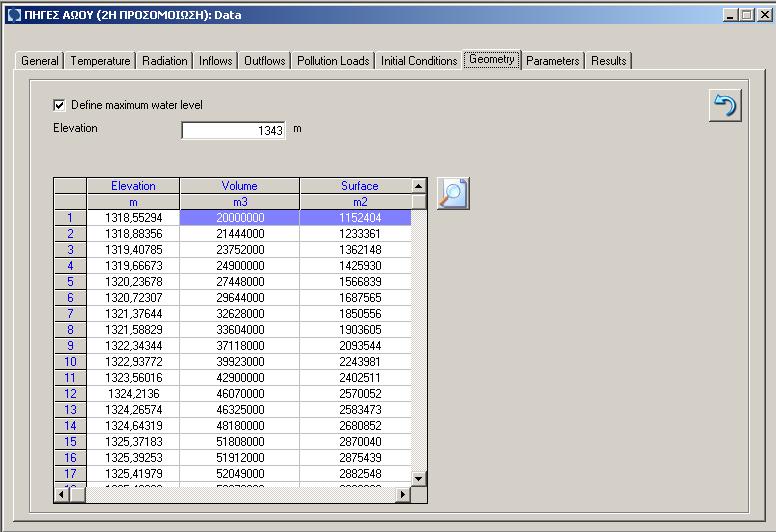This screenshot has width=776, height=532.
Task: Click the table's scroll up arrow
Action: point(419,186)
